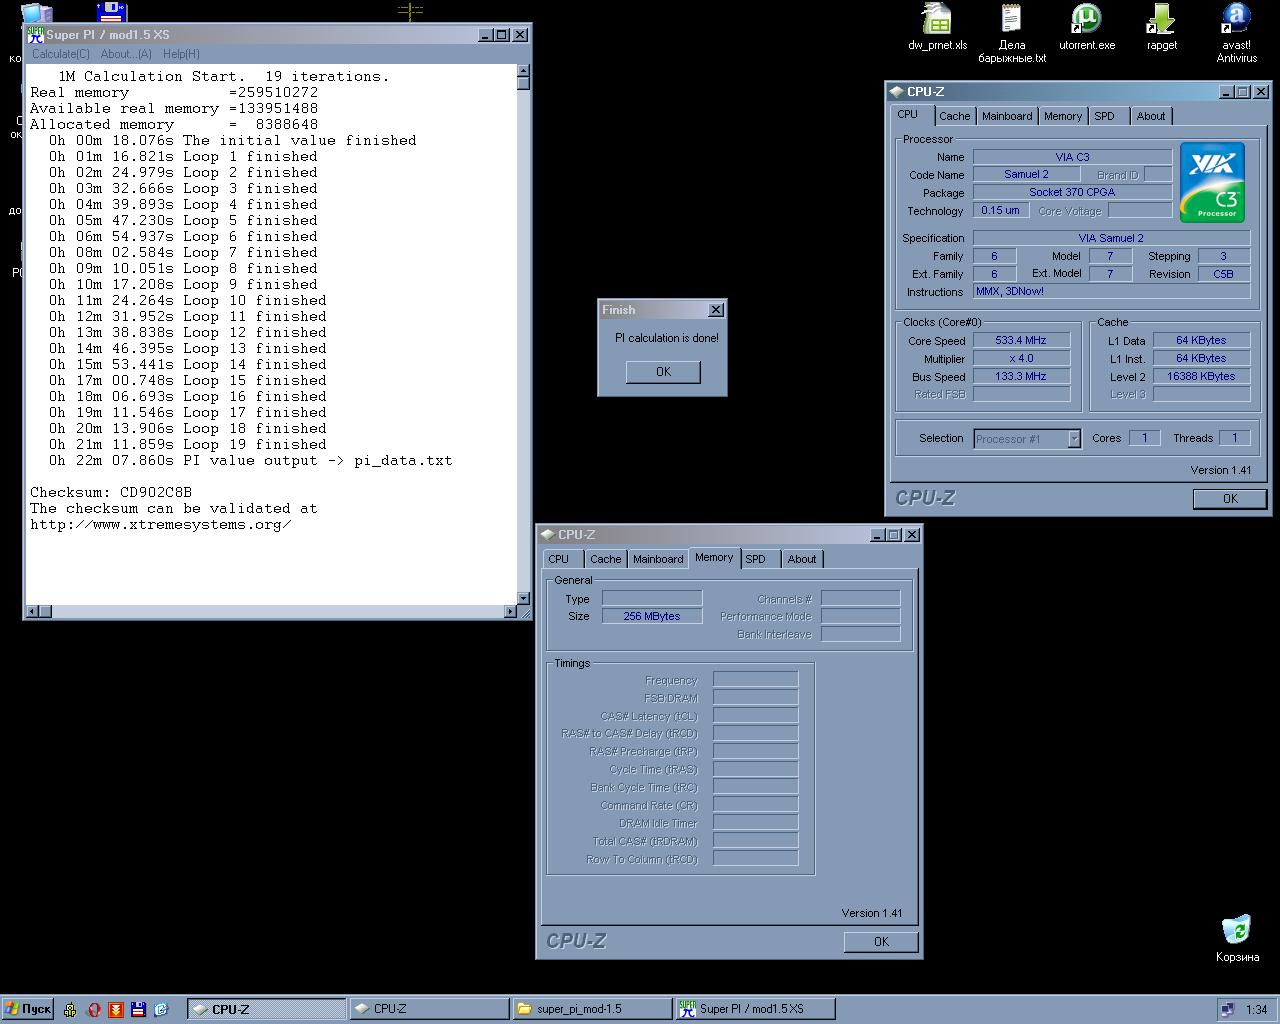Click the Super PI title bar icon
Viewport: 1280px width, 1024px height.
pos(35,34)
